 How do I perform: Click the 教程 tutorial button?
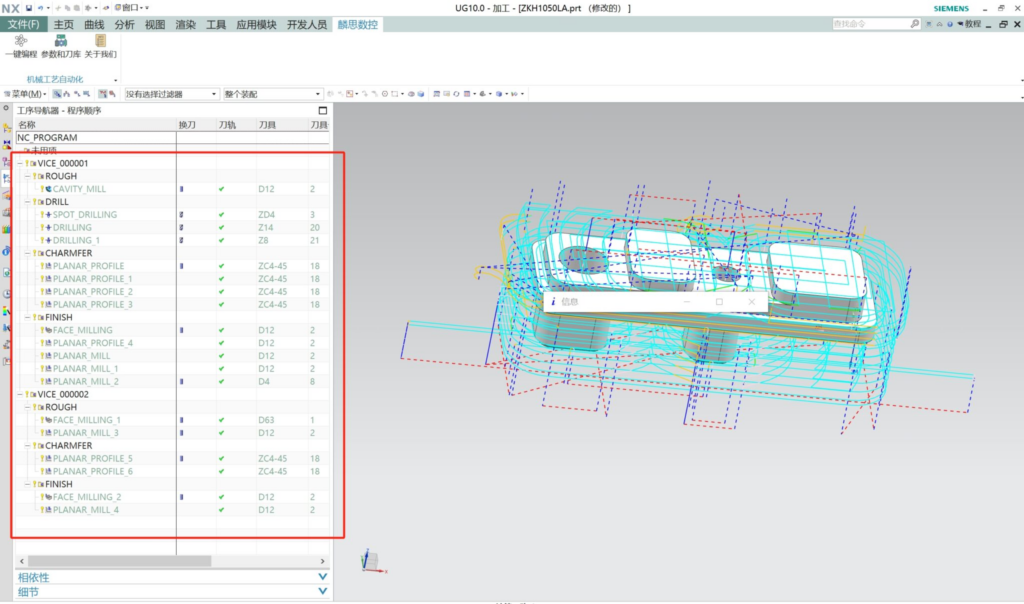(970, 24)
